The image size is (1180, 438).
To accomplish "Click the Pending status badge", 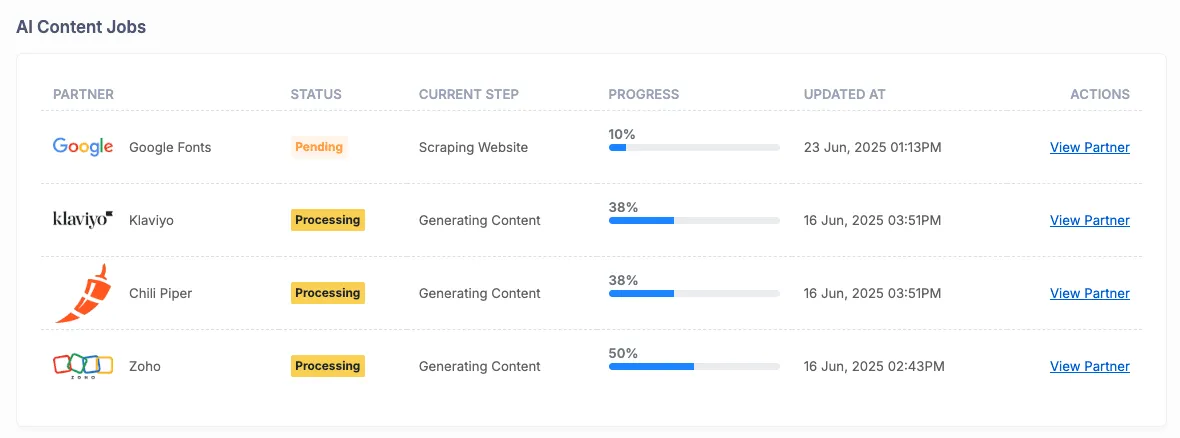I will pyautogui.click(x=319, y=148).
